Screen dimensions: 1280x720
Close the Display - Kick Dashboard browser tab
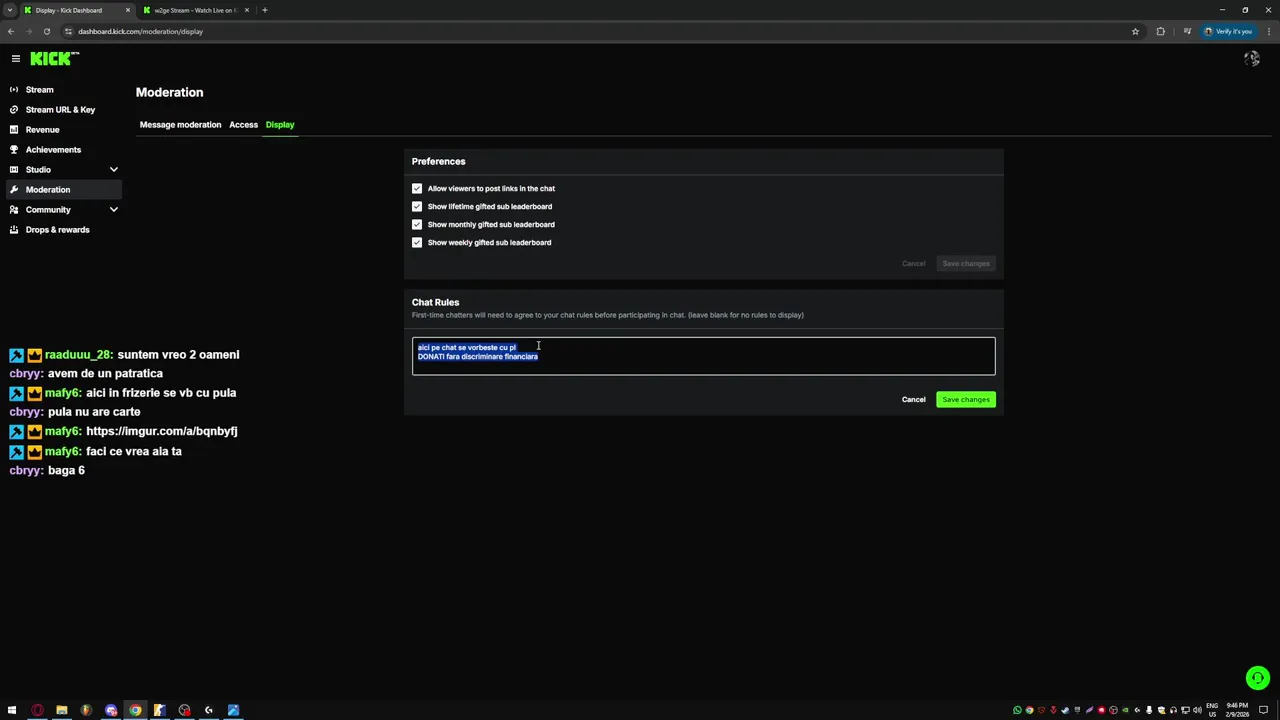click(x=127, y=10)
